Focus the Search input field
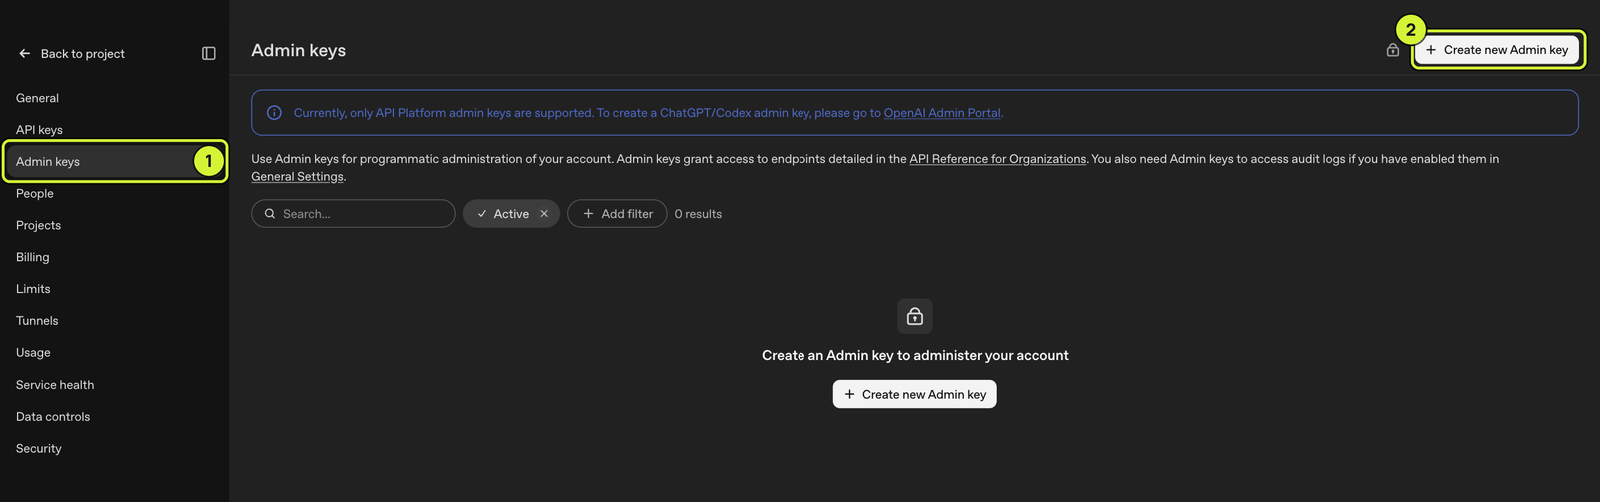Screen dimensions: 1600x502 [x=353, y=214]
